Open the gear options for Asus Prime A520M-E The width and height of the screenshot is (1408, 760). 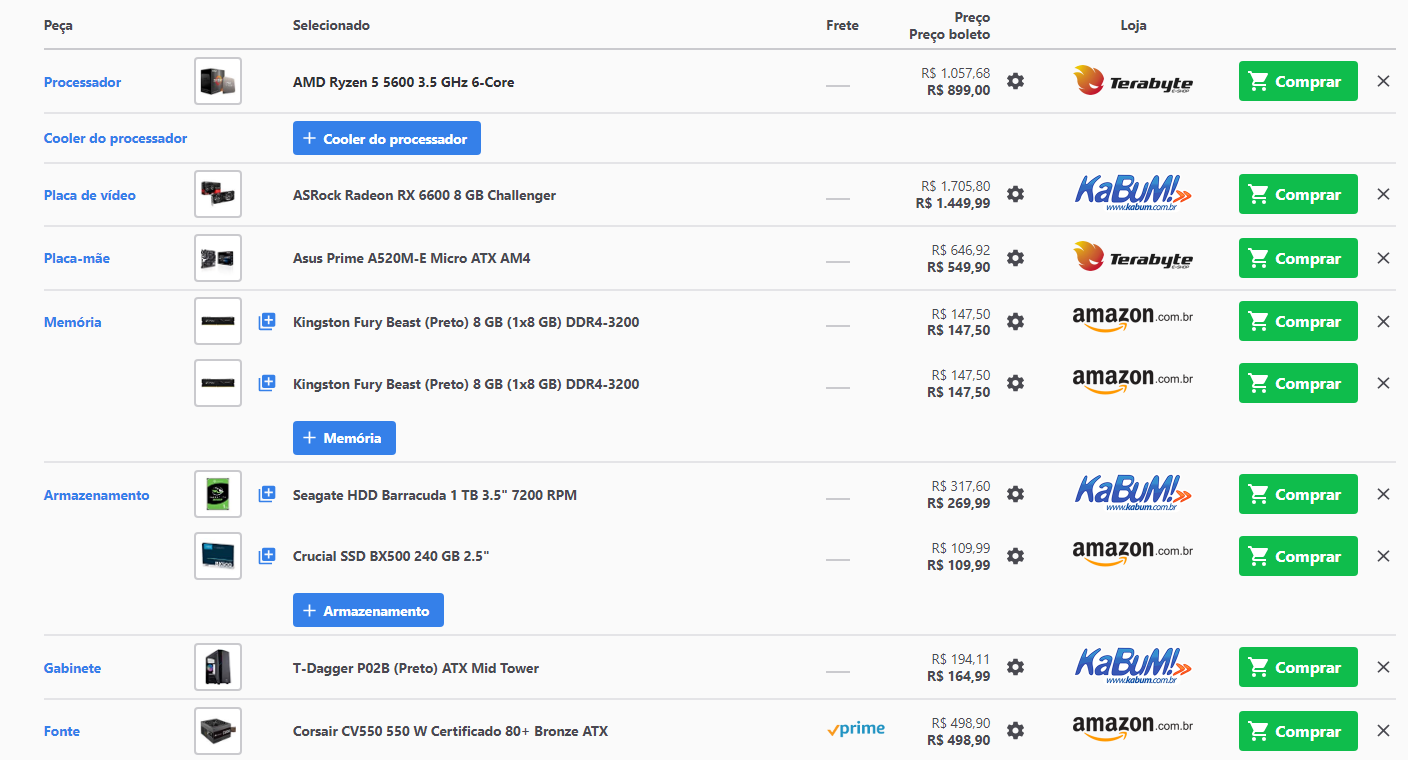click(x=1015, y=258)
